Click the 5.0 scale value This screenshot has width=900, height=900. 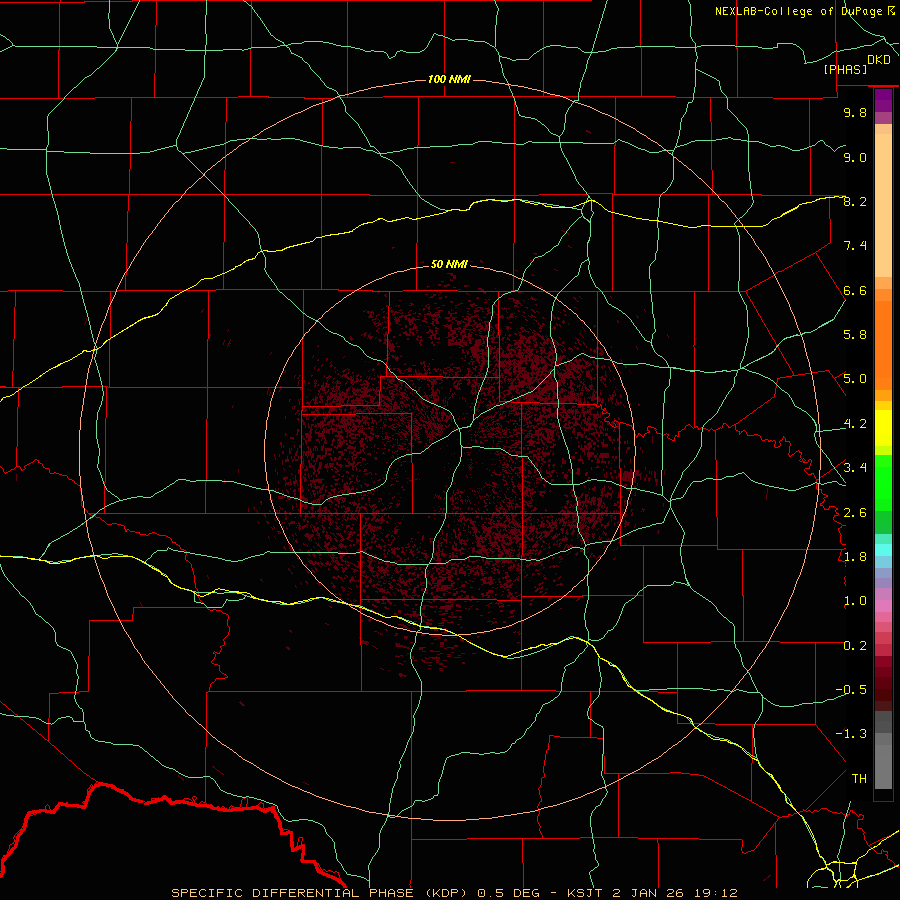click(x=855, y=379)
